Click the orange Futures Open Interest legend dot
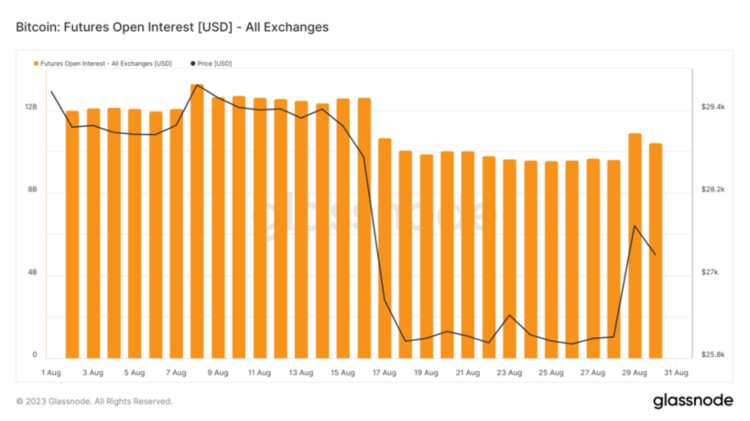Viewport: 750px width, 421px height. click(36, 63)
